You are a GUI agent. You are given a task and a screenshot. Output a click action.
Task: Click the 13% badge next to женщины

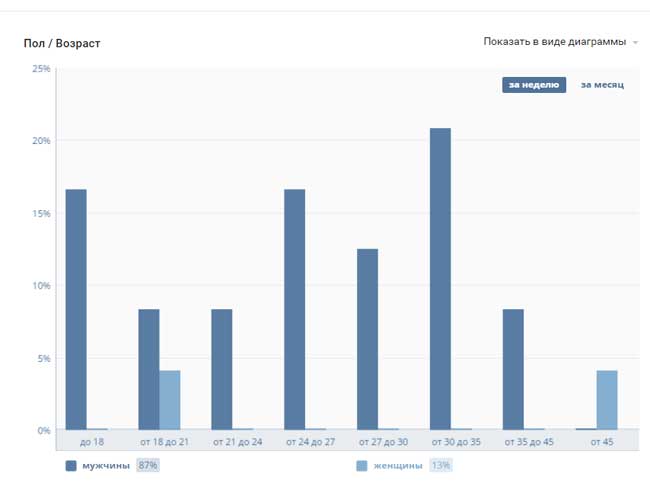coord(440,466)
